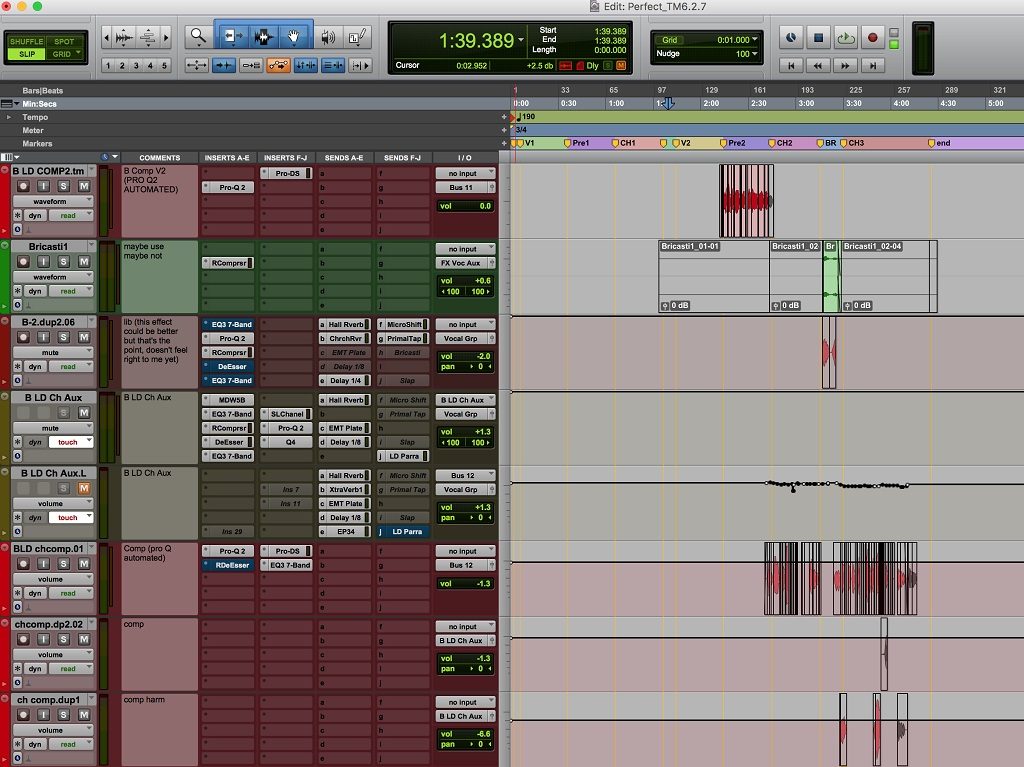Toggle the orange Automation Follows Edit button
This screenshot has height=767, width=1024.
click(278, 65)
